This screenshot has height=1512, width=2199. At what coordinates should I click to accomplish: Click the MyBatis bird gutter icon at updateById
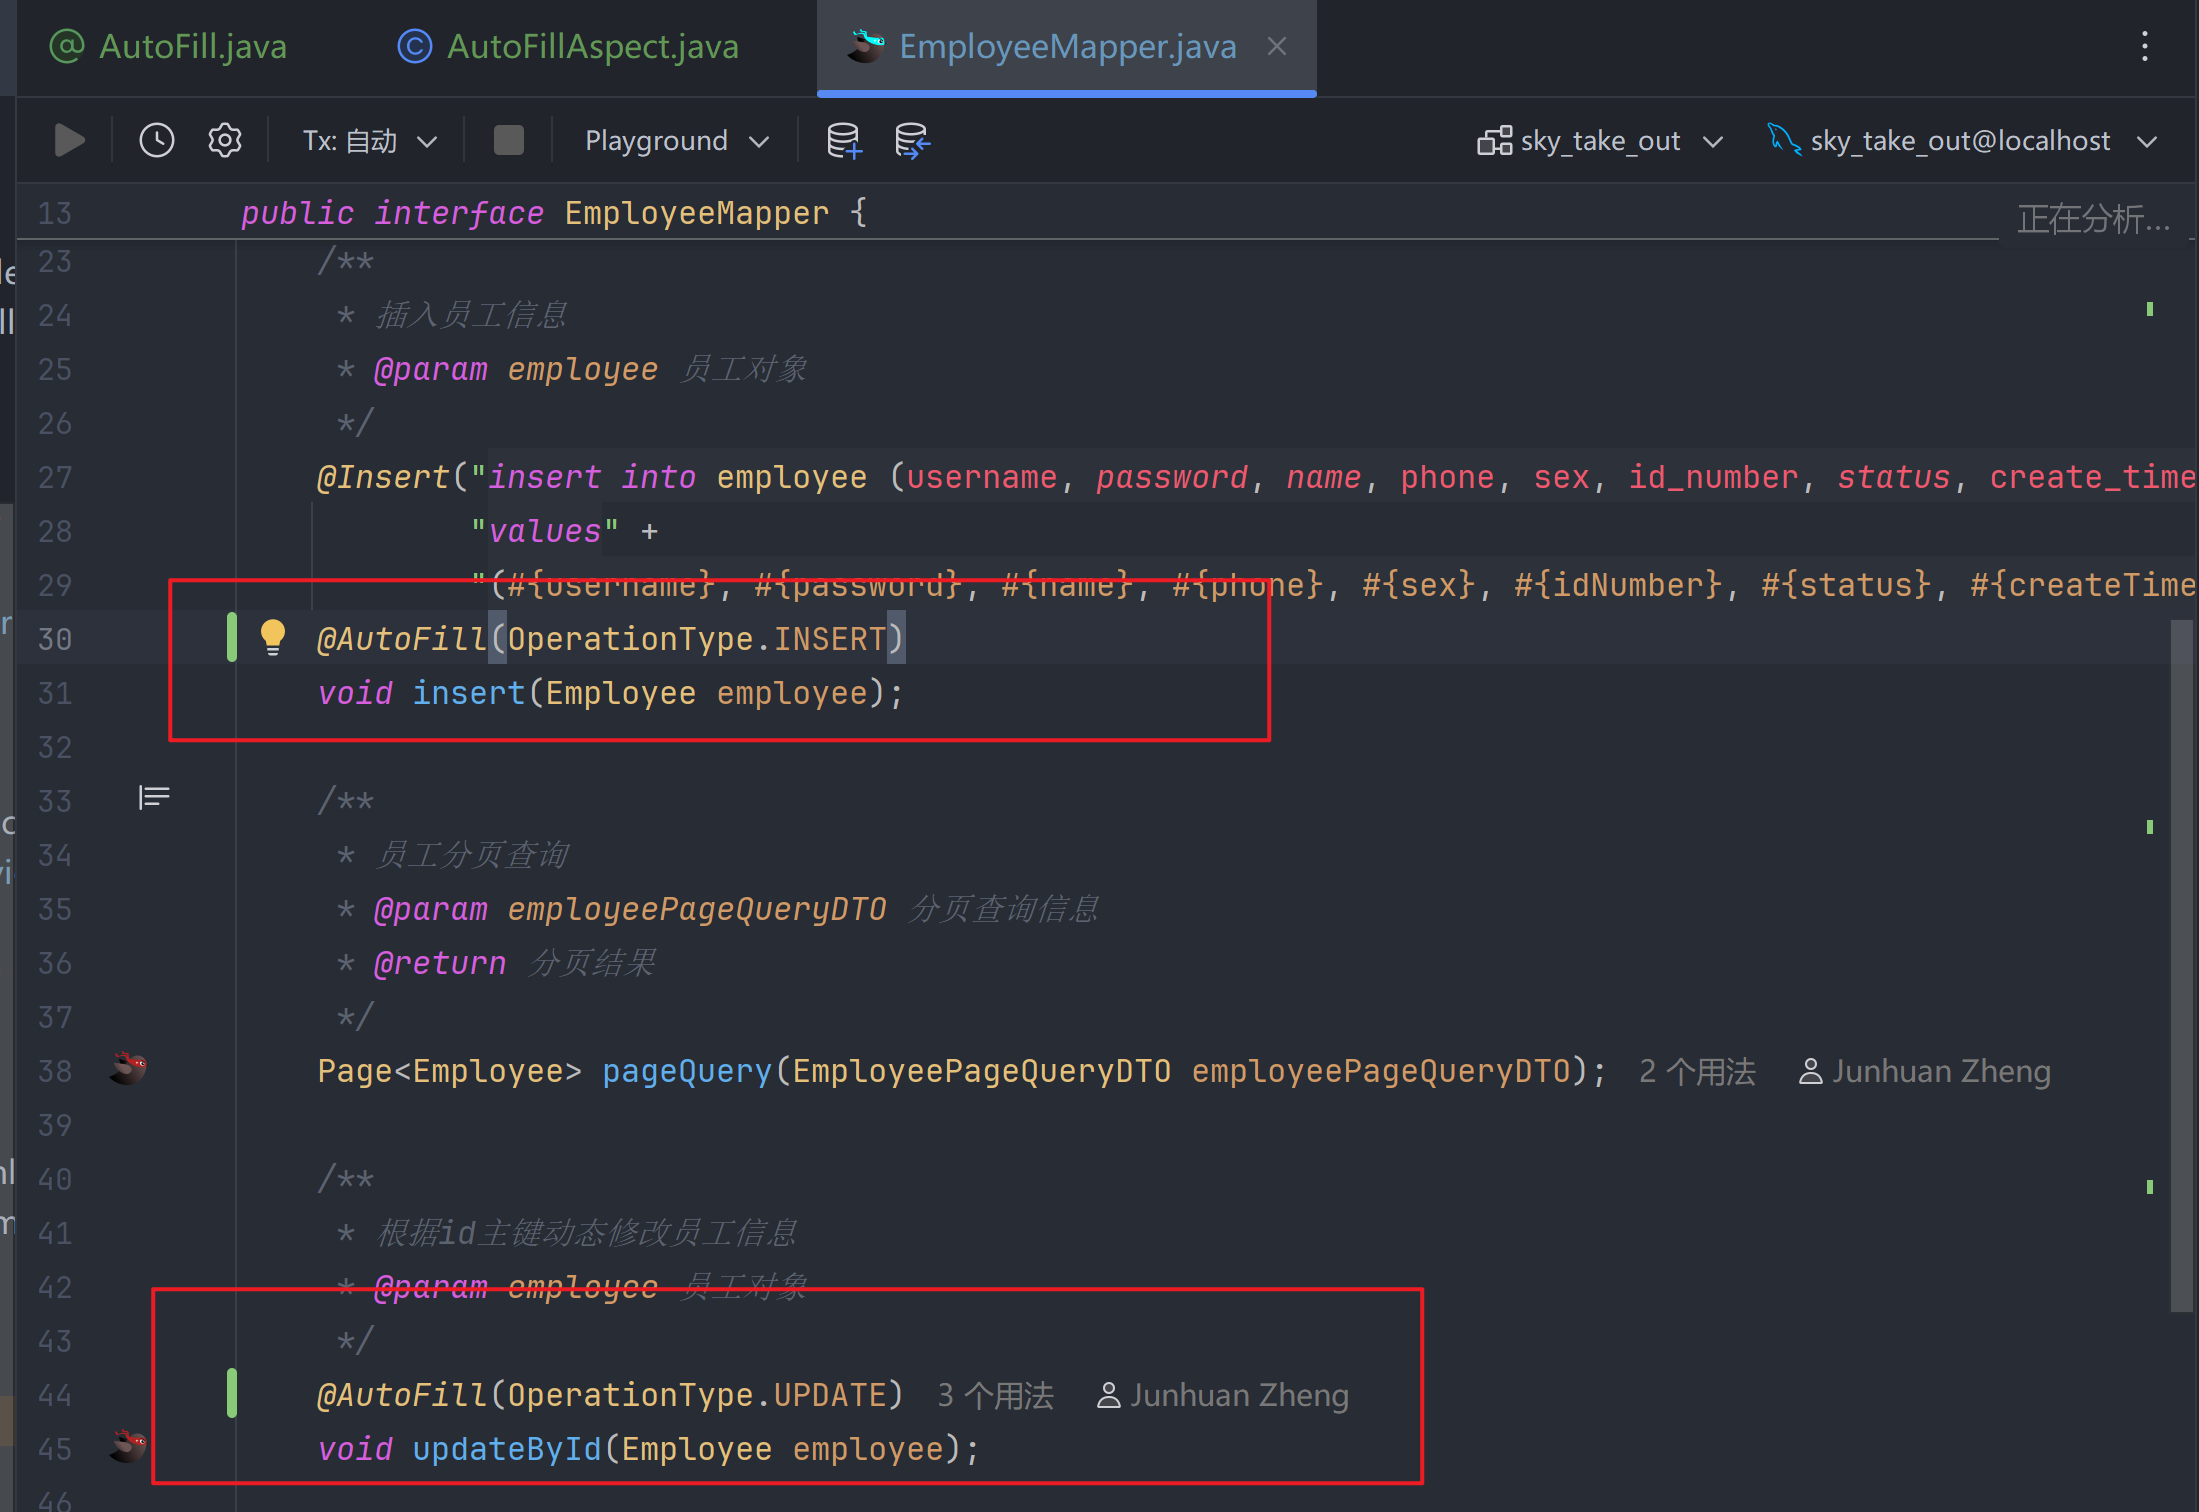click(128, 1446)
